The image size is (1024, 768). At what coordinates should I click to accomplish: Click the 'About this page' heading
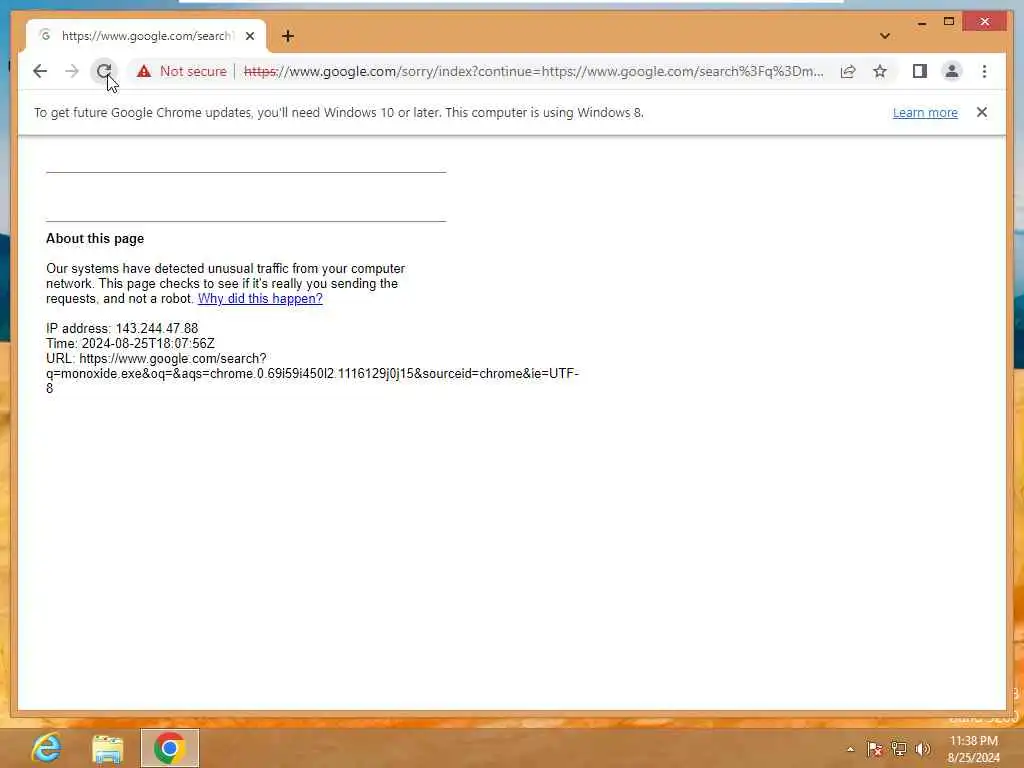click(95, 238)
